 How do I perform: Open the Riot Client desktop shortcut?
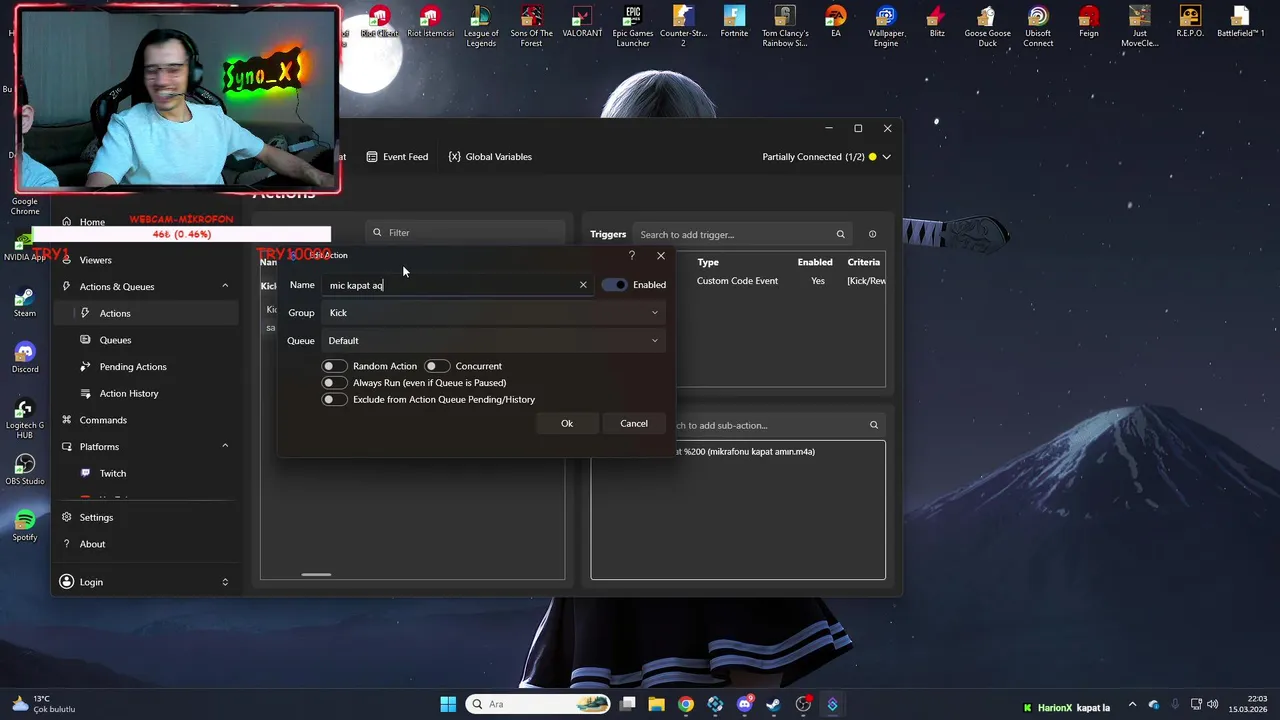(x=379, y=22)
